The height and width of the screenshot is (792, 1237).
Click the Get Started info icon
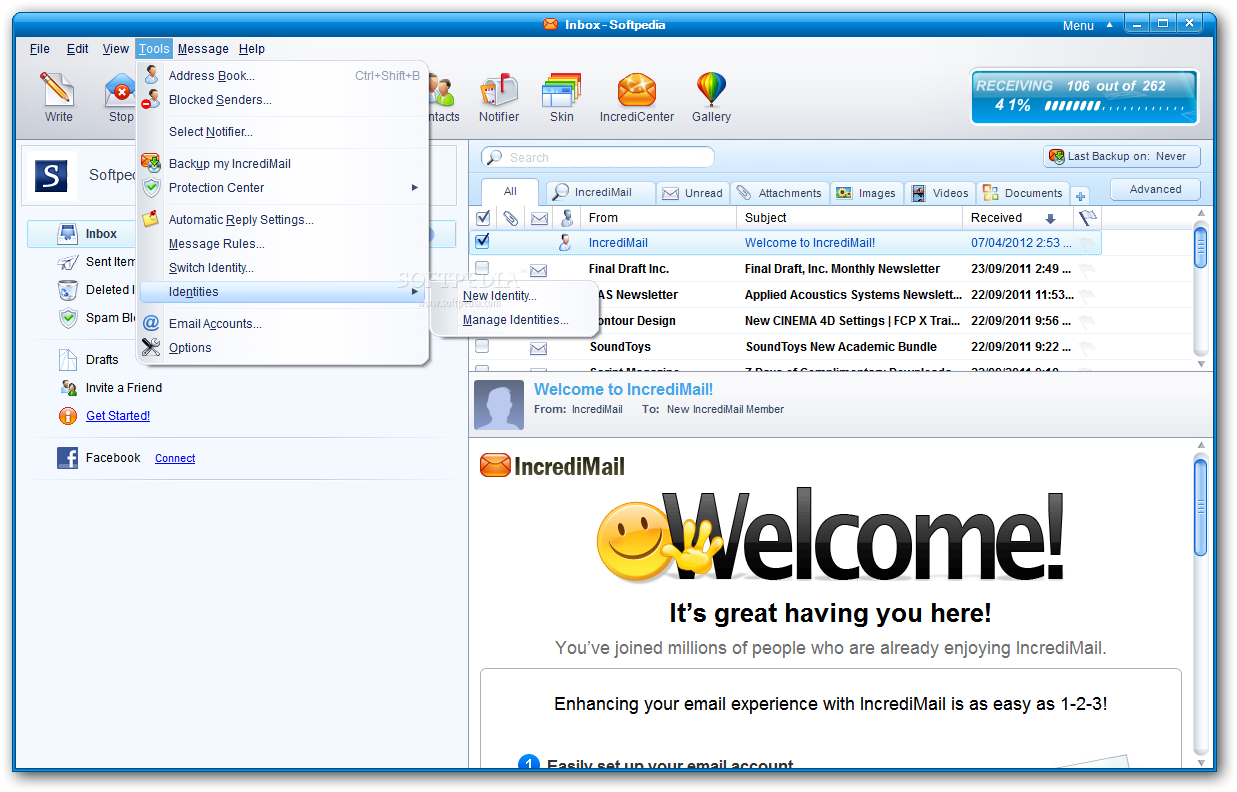point(68,416)
